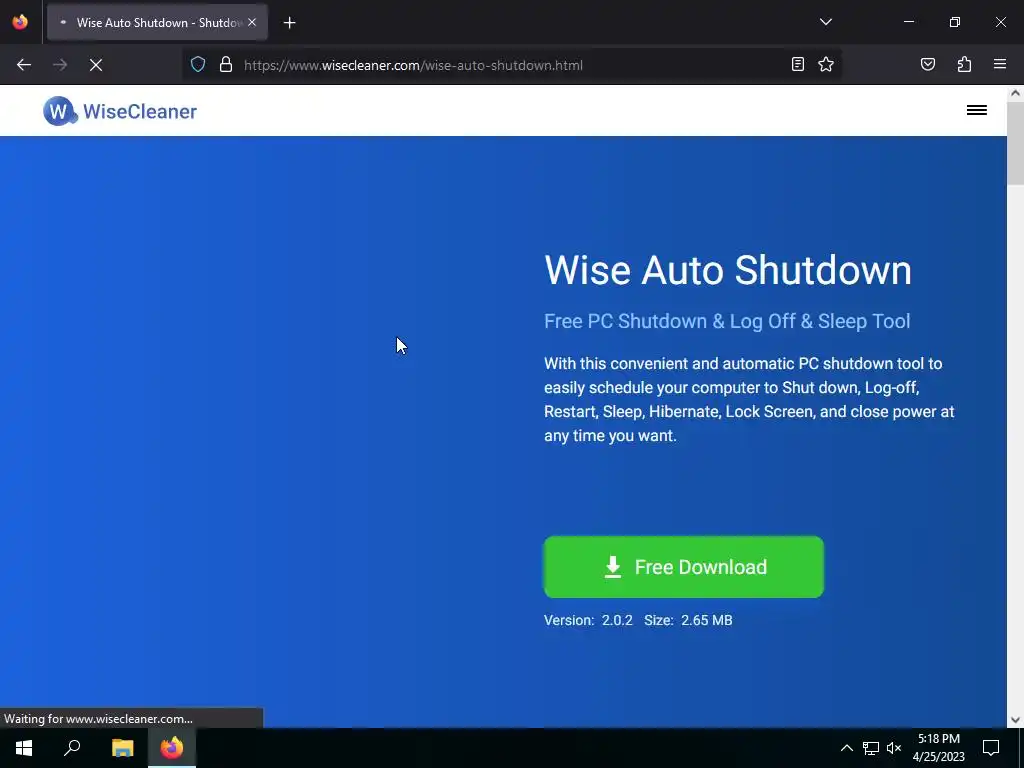The width and height of the screenshot is (1024, 768).
Task: Open network status tray icon
Action: [x=871, y=748]
